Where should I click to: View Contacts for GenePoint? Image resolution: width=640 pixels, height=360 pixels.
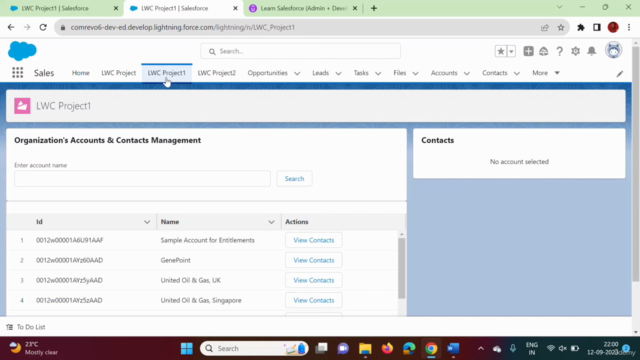click(x=313, y=260)
